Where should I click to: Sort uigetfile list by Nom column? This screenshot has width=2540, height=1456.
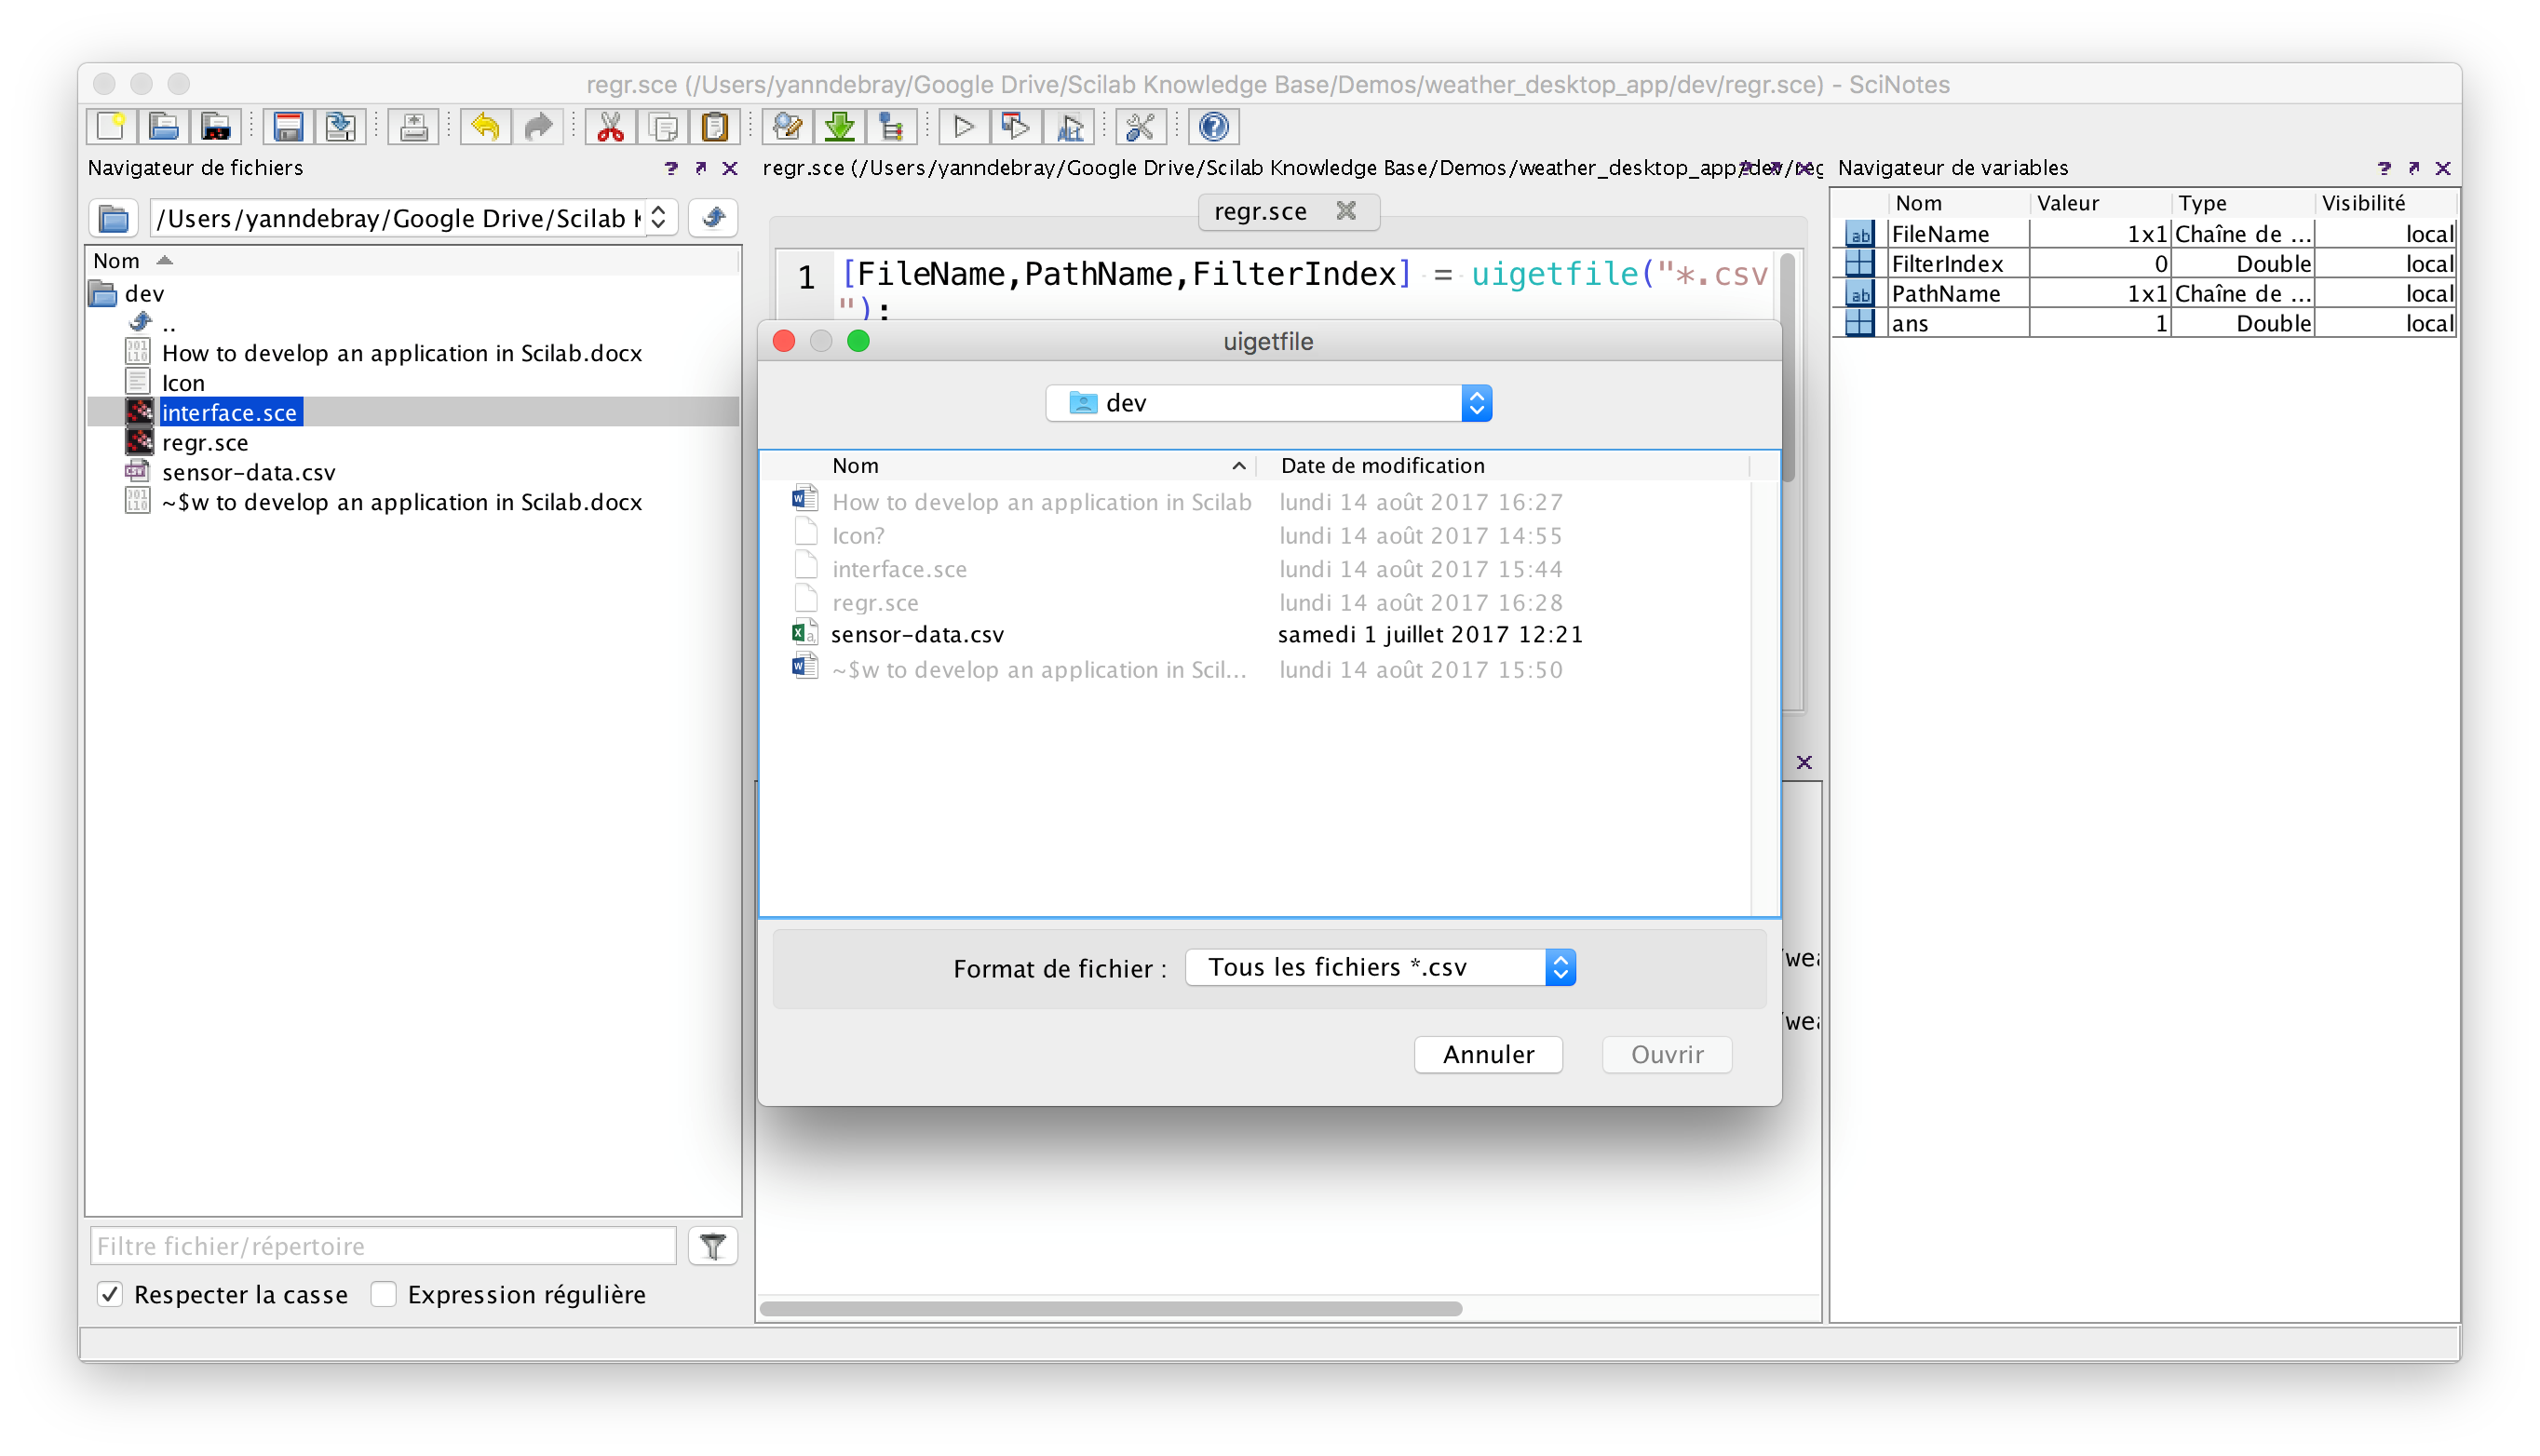pos(1038,466)
